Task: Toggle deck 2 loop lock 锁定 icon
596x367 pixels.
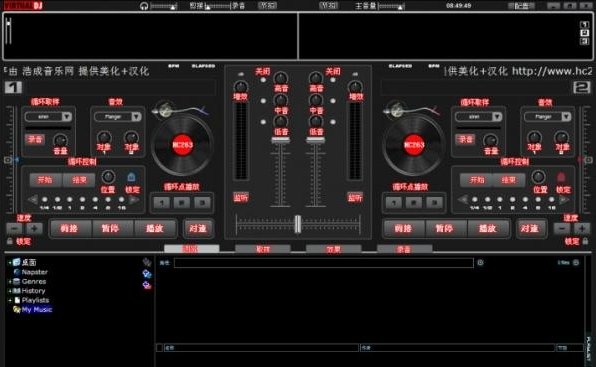Action: (x=561, y=177)
